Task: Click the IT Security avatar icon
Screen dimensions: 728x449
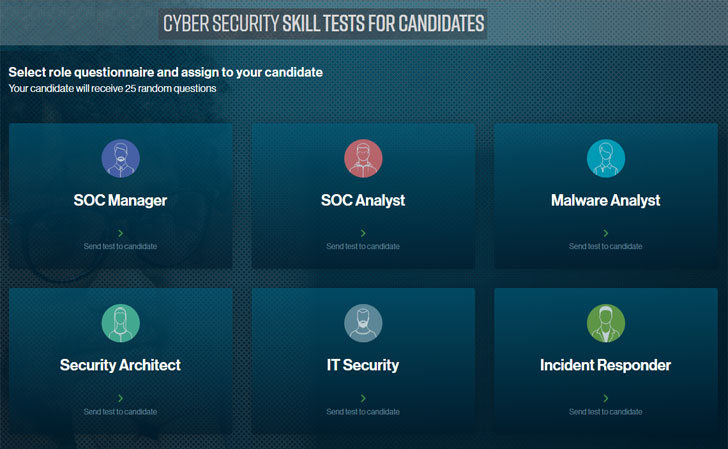Action: 363,323
